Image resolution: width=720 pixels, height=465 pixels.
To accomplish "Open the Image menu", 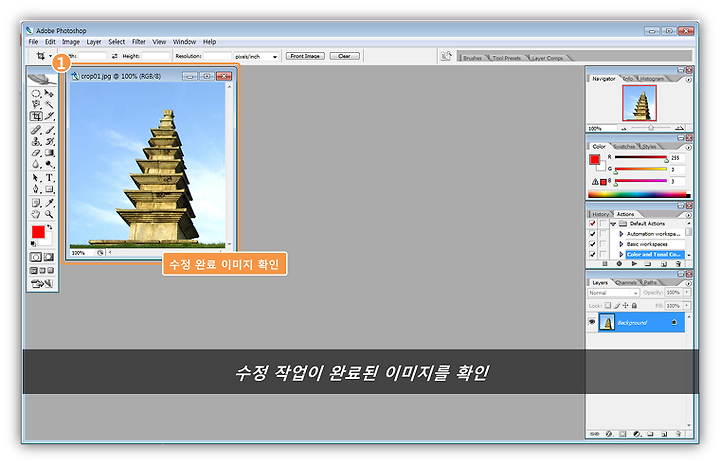I will [x=71, y=42].
